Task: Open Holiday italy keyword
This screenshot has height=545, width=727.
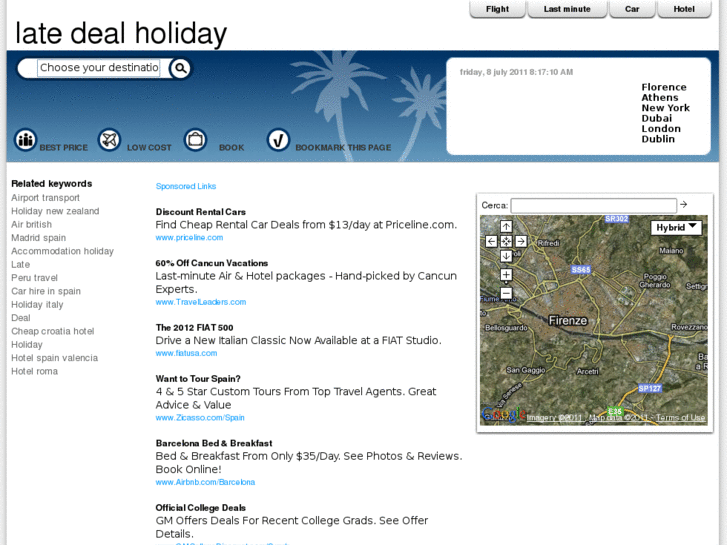Action: tap(37, 305)
